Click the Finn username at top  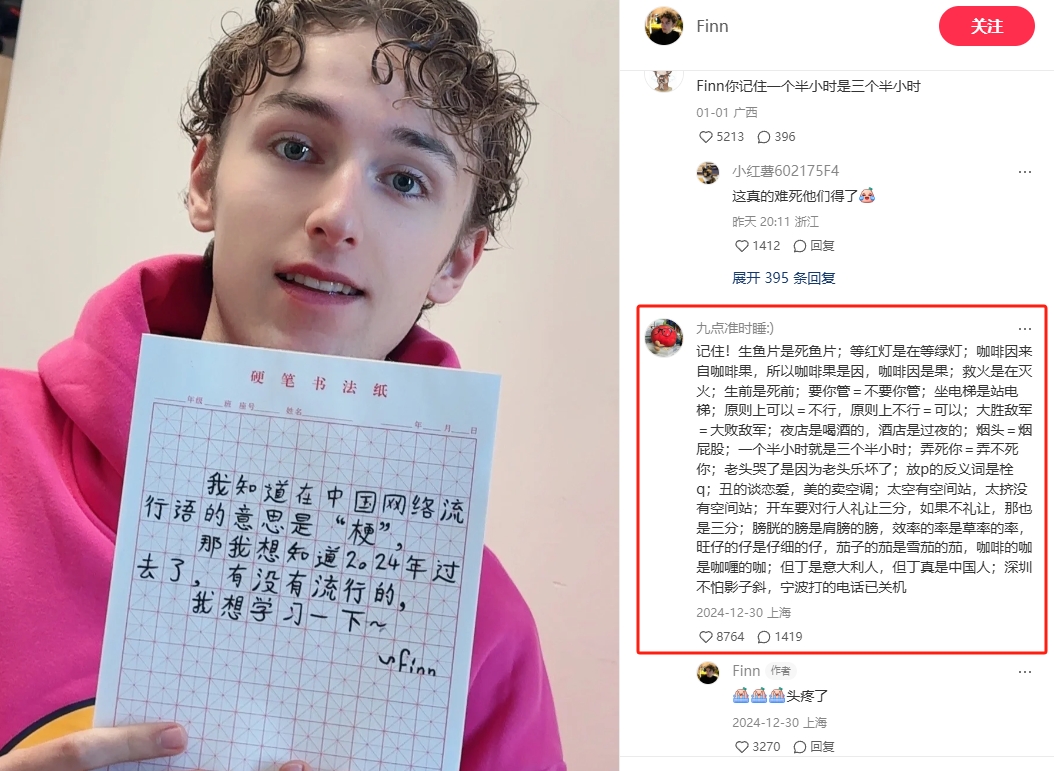point(713,26)
